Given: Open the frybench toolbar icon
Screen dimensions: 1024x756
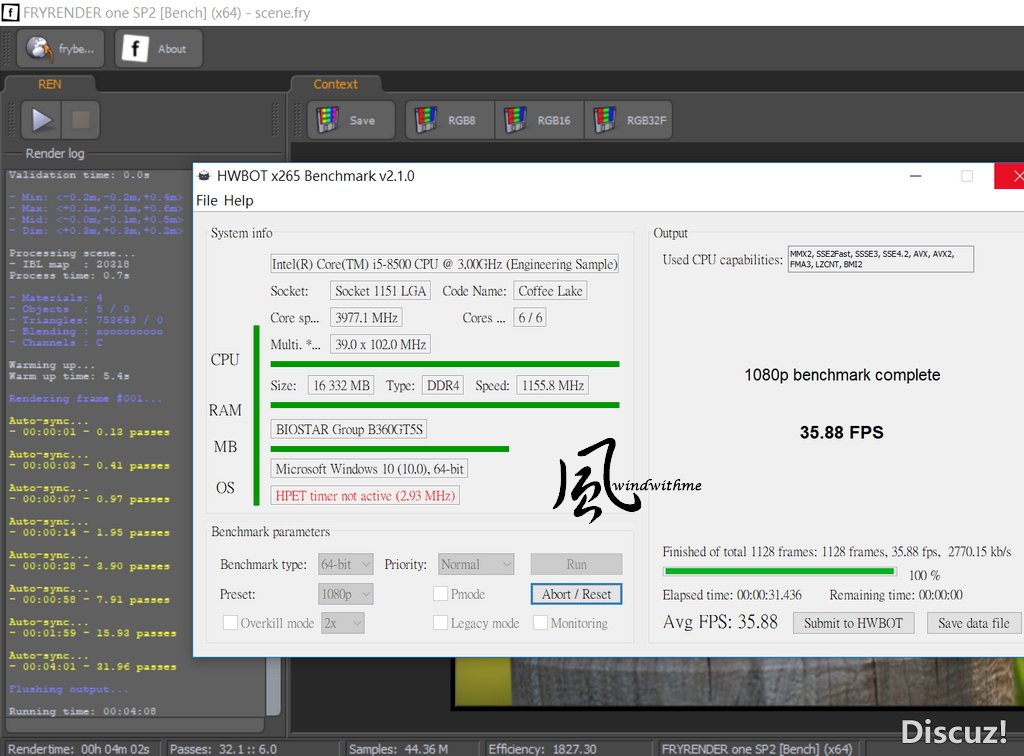Looking at the screenshot, I should 39,48.
